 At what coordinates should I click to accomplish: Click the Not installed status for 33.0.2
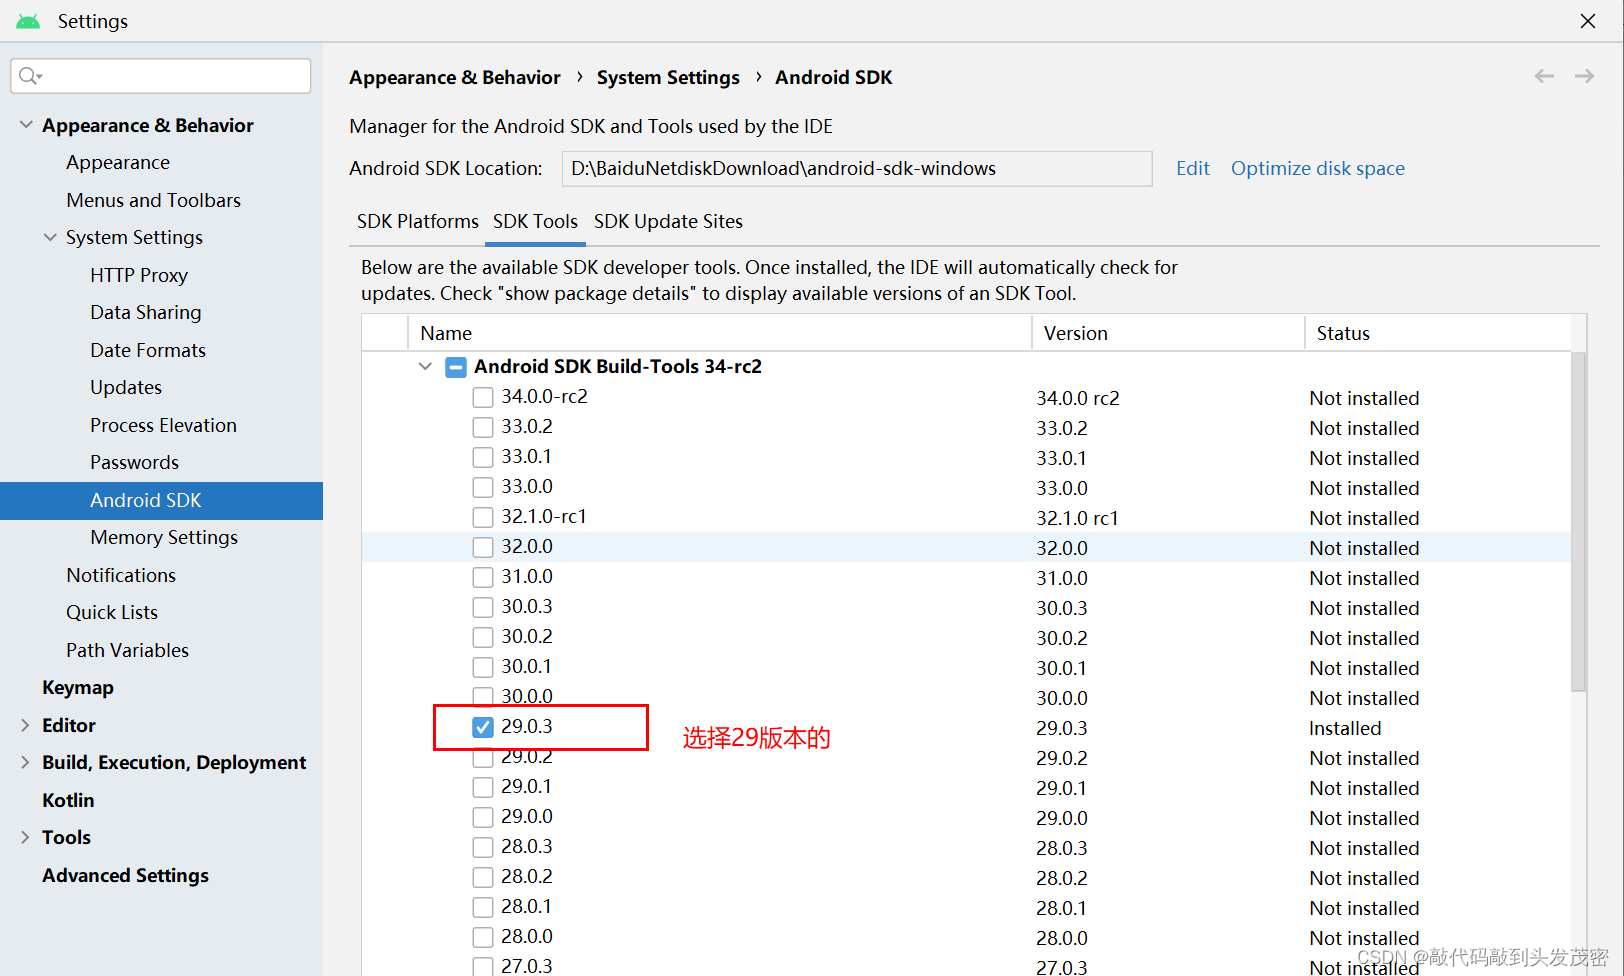[x=1364, y=428]
